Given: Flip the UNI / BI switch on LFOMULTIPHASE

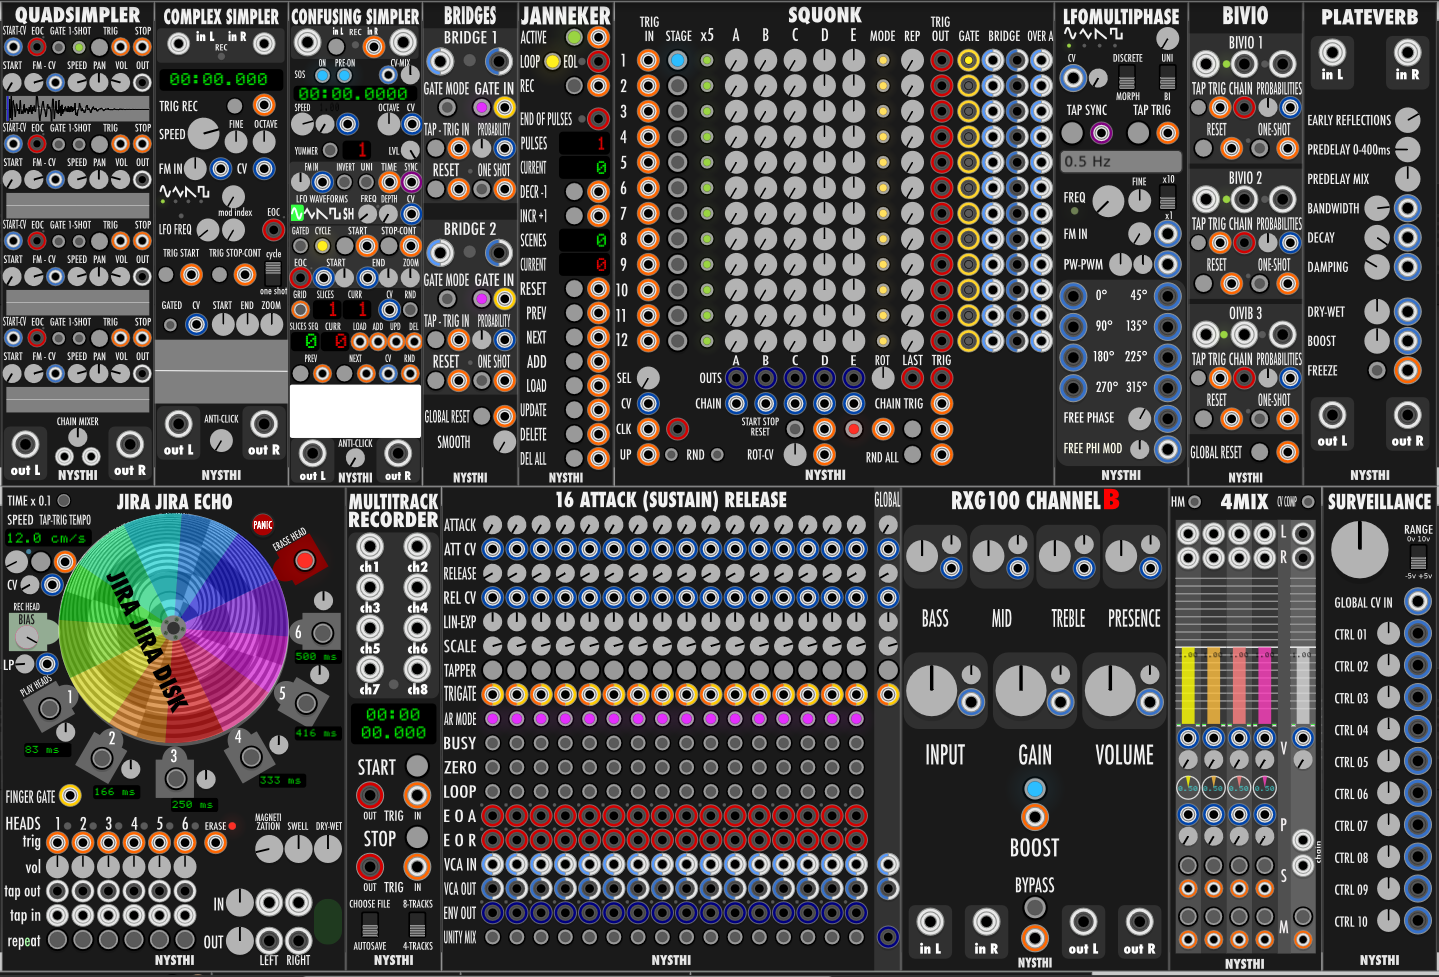Looking at the screenshot, I should coord(1167,77).
